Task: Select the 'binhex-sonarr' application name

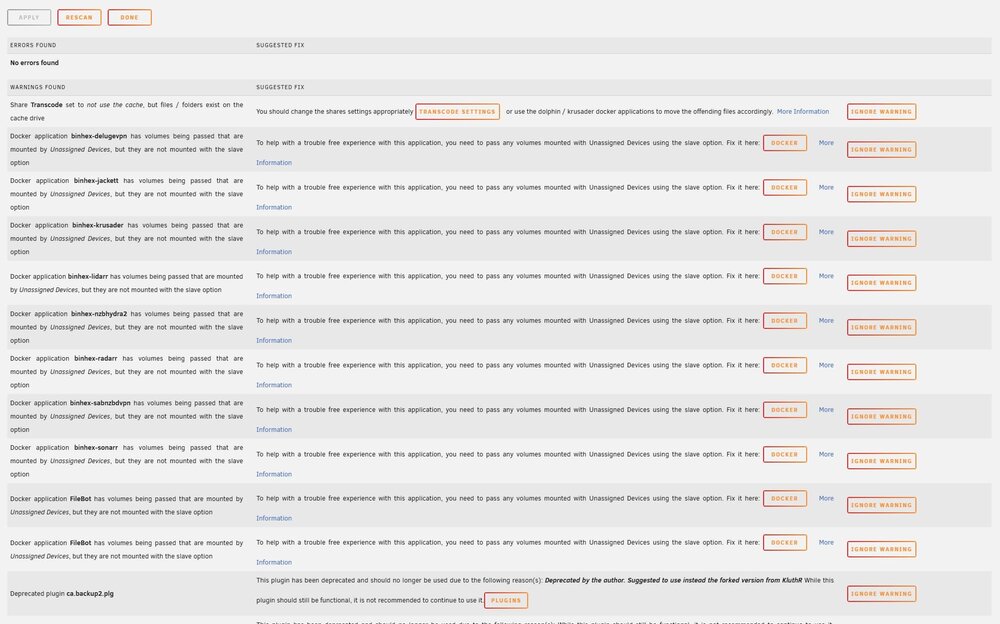Action: (x=96, y=448)
